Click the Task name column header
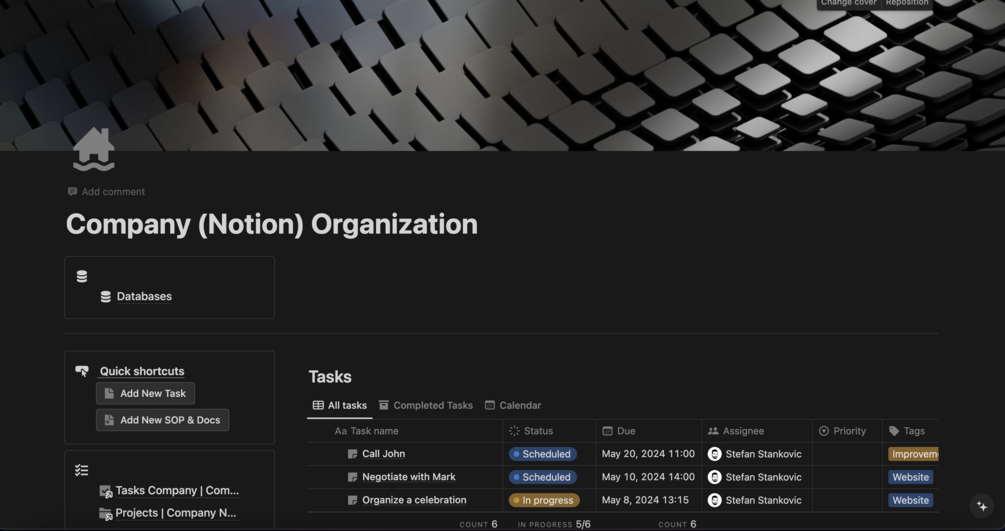Viewport: 1005px width, 531px height. click(405, 431)
